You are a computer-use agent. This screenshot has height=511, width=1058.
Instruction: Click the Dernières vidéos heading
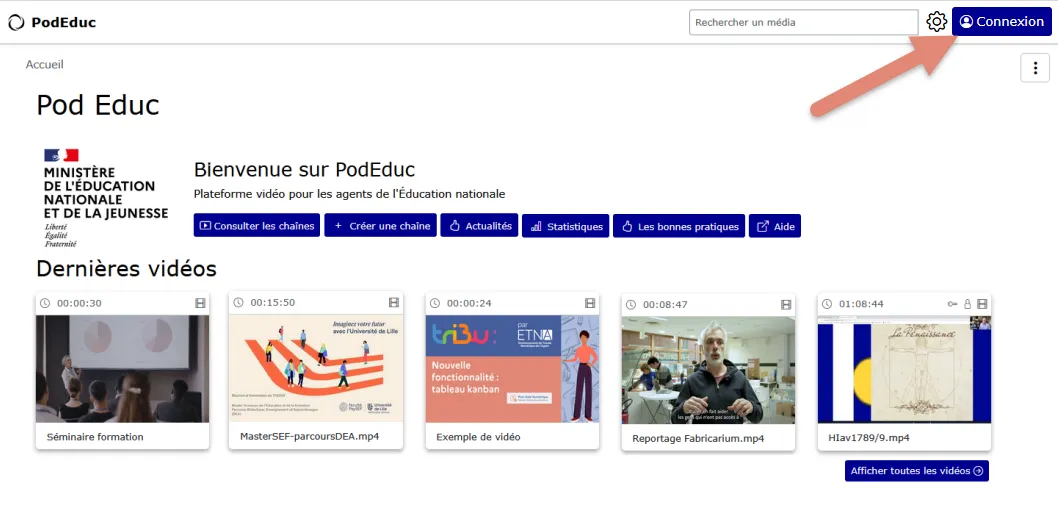[x=126, y=269]
